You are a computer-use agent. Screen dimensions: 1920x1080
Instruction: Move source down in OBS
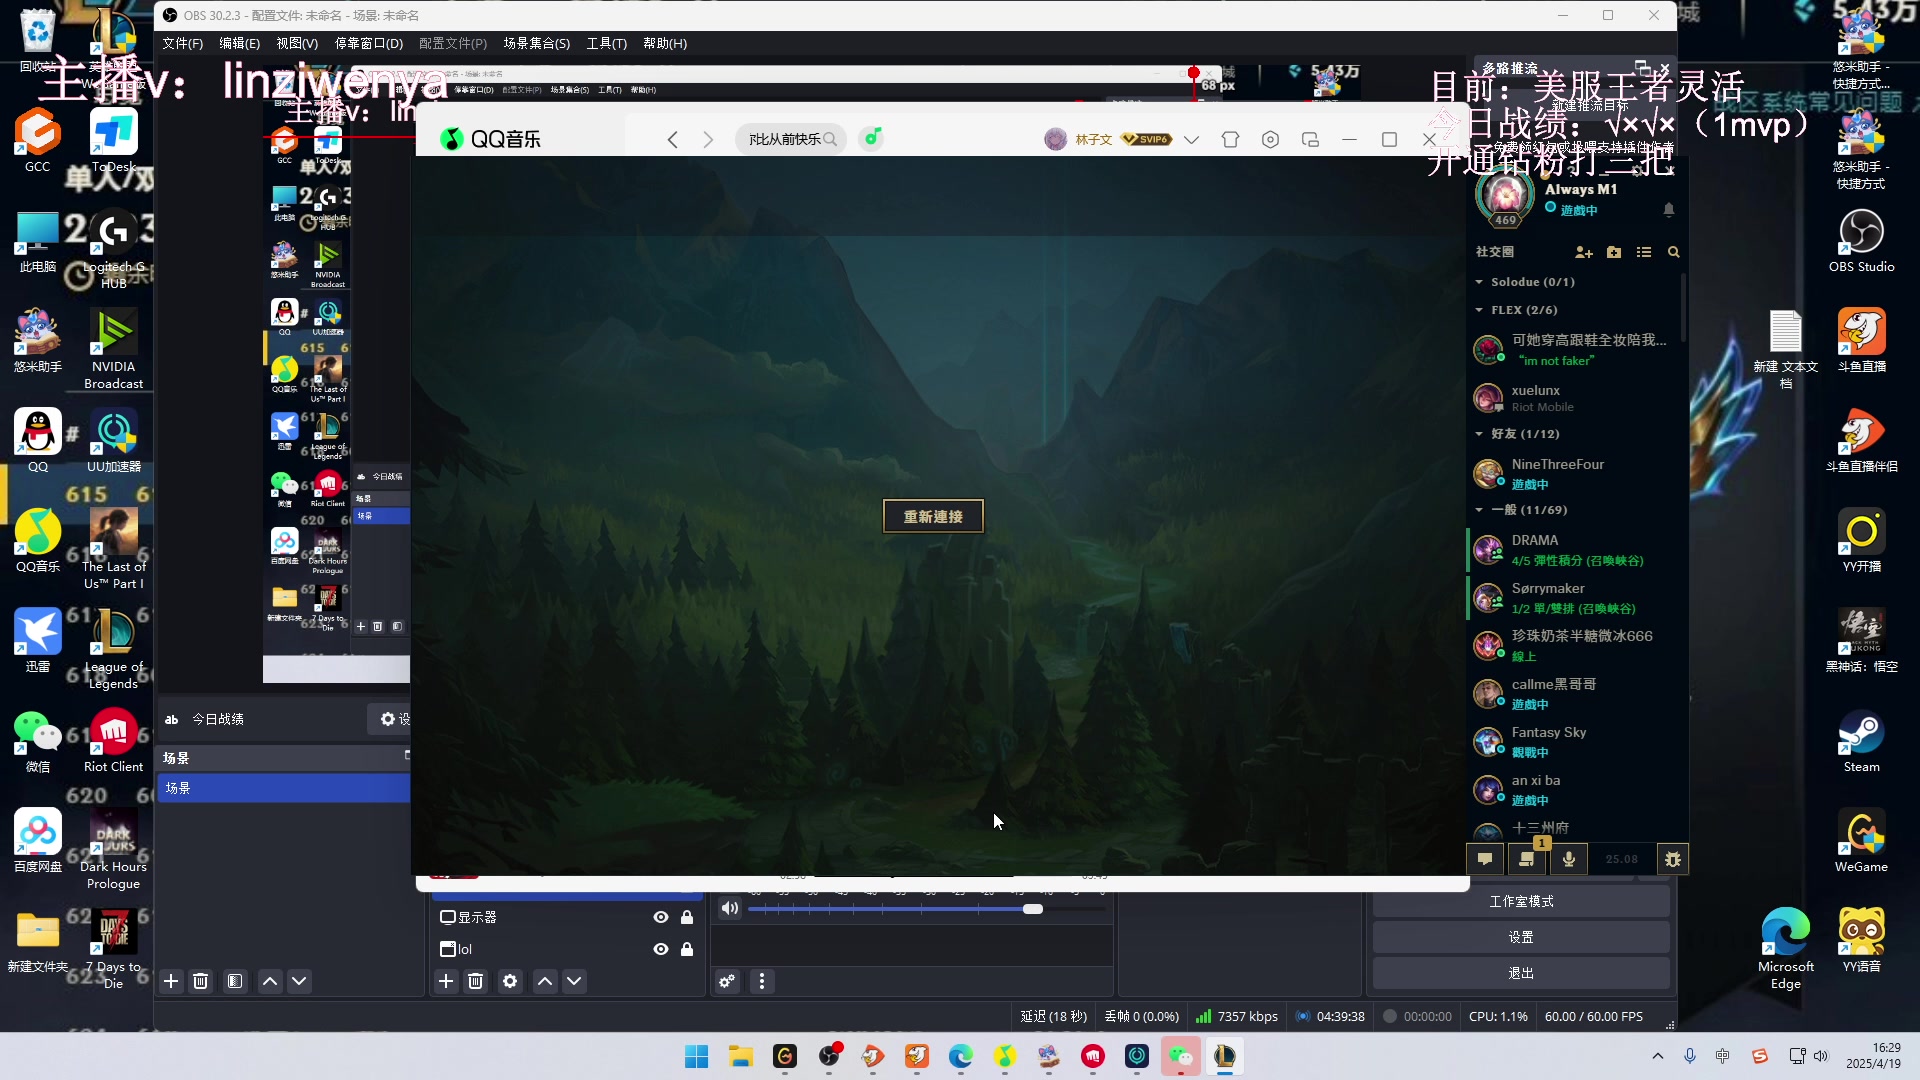tap(574, 982)
